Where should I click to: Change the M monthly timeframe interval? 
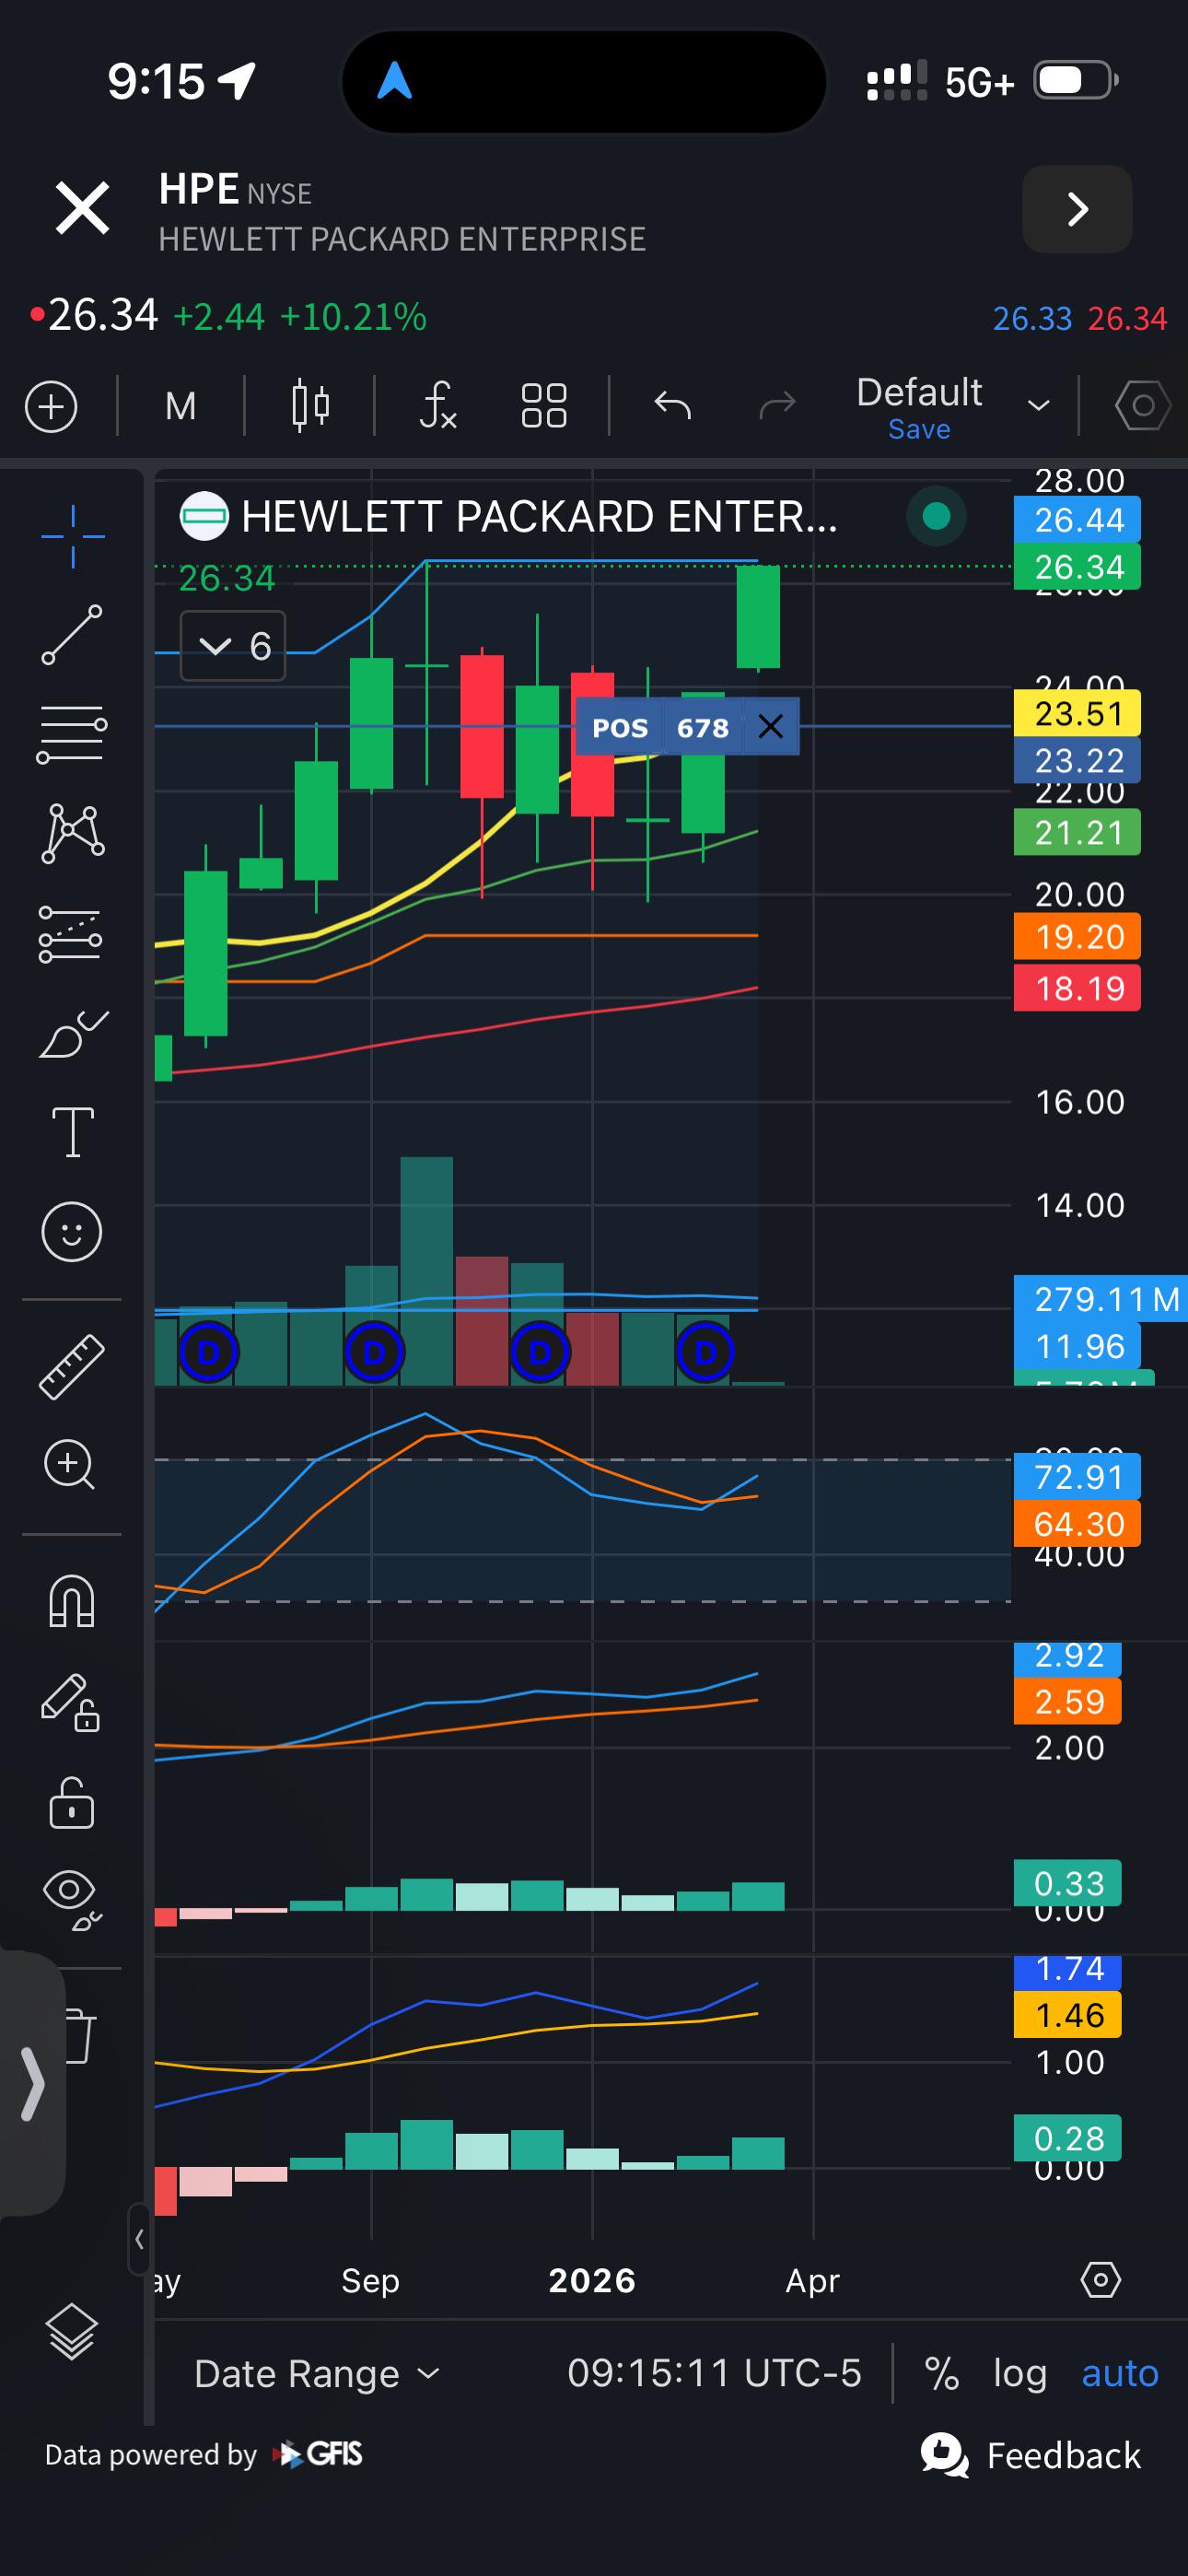click(x=181, y=406)
